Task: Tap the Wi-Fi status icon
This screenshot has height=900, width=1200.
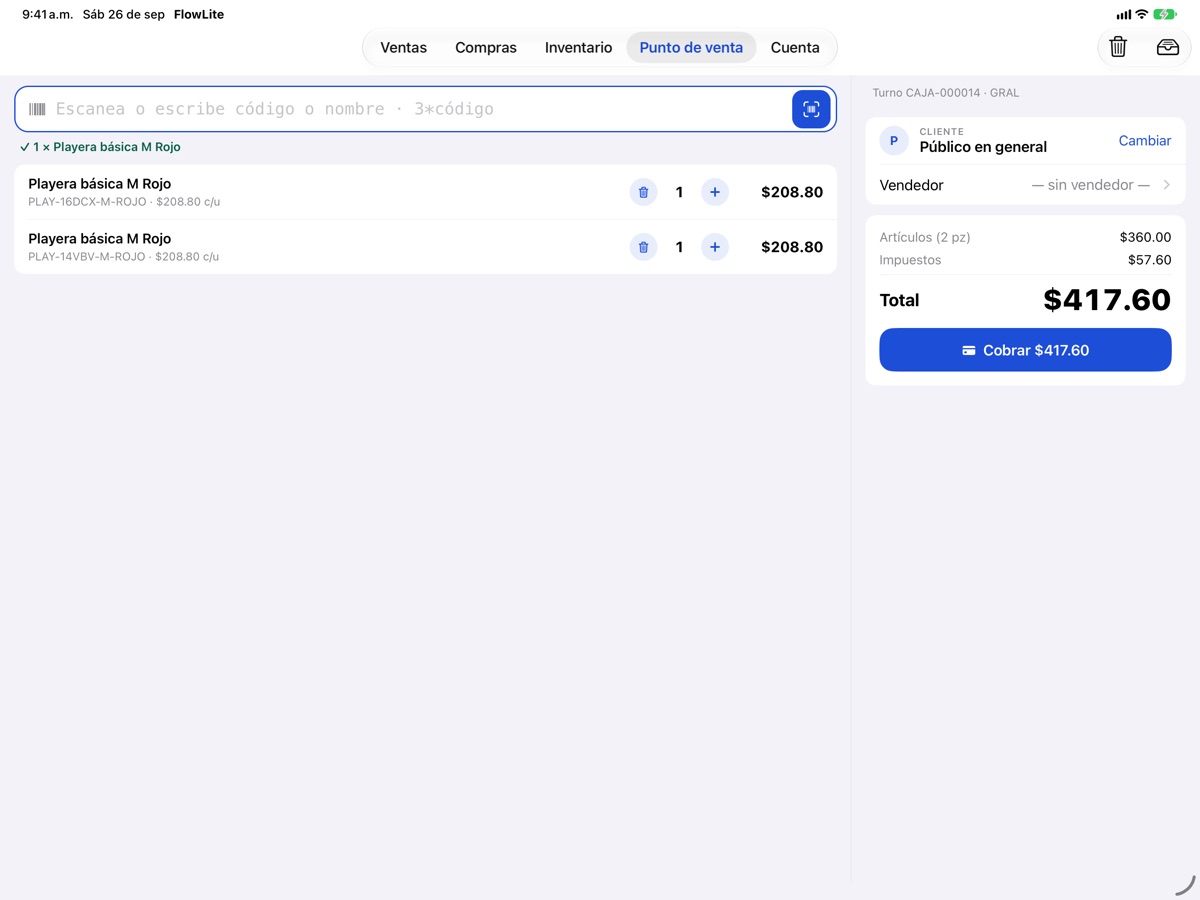Action: tap(1141, 15)
